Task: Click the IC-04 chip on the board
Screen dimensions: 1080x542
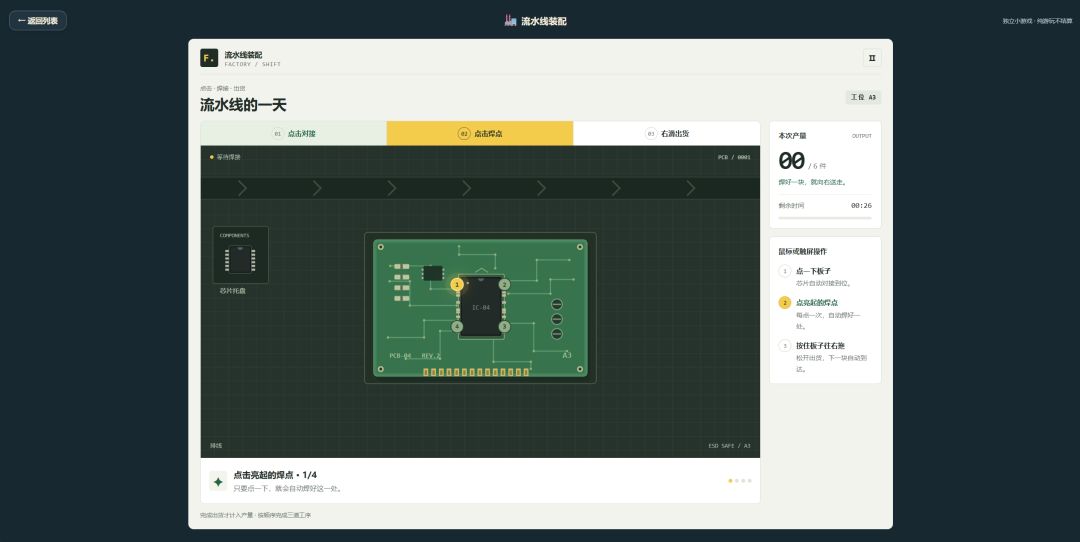Action: (481, 306)
